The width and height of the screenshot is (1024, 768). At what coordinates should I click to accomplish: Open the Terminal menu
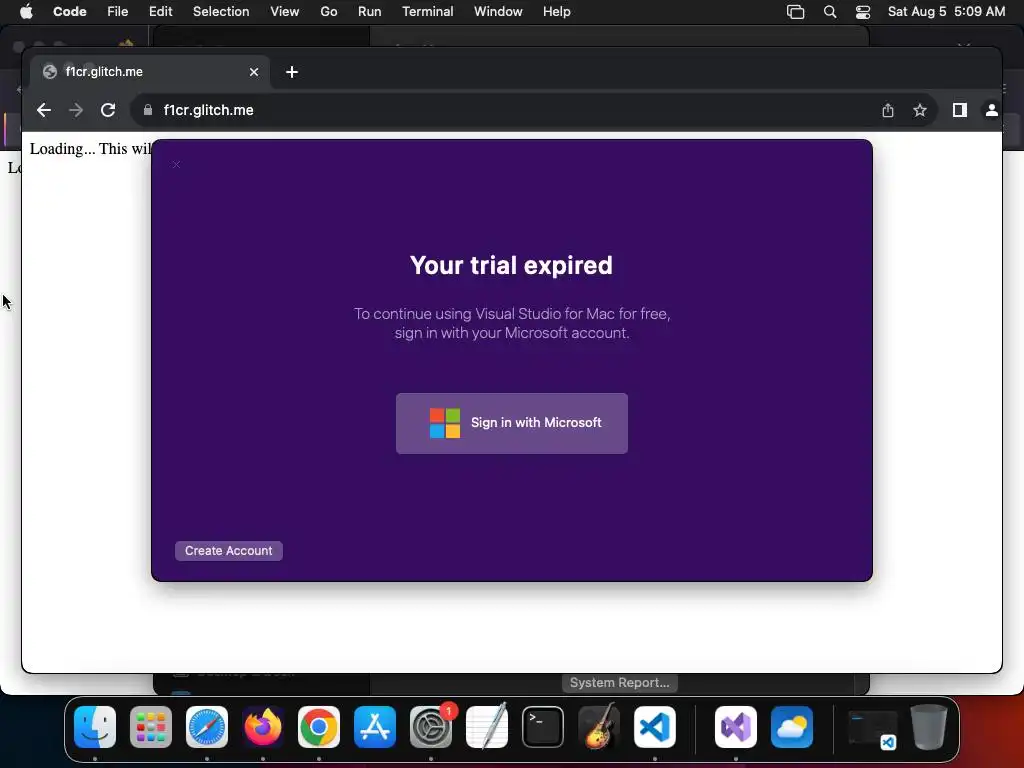point(428,12)
